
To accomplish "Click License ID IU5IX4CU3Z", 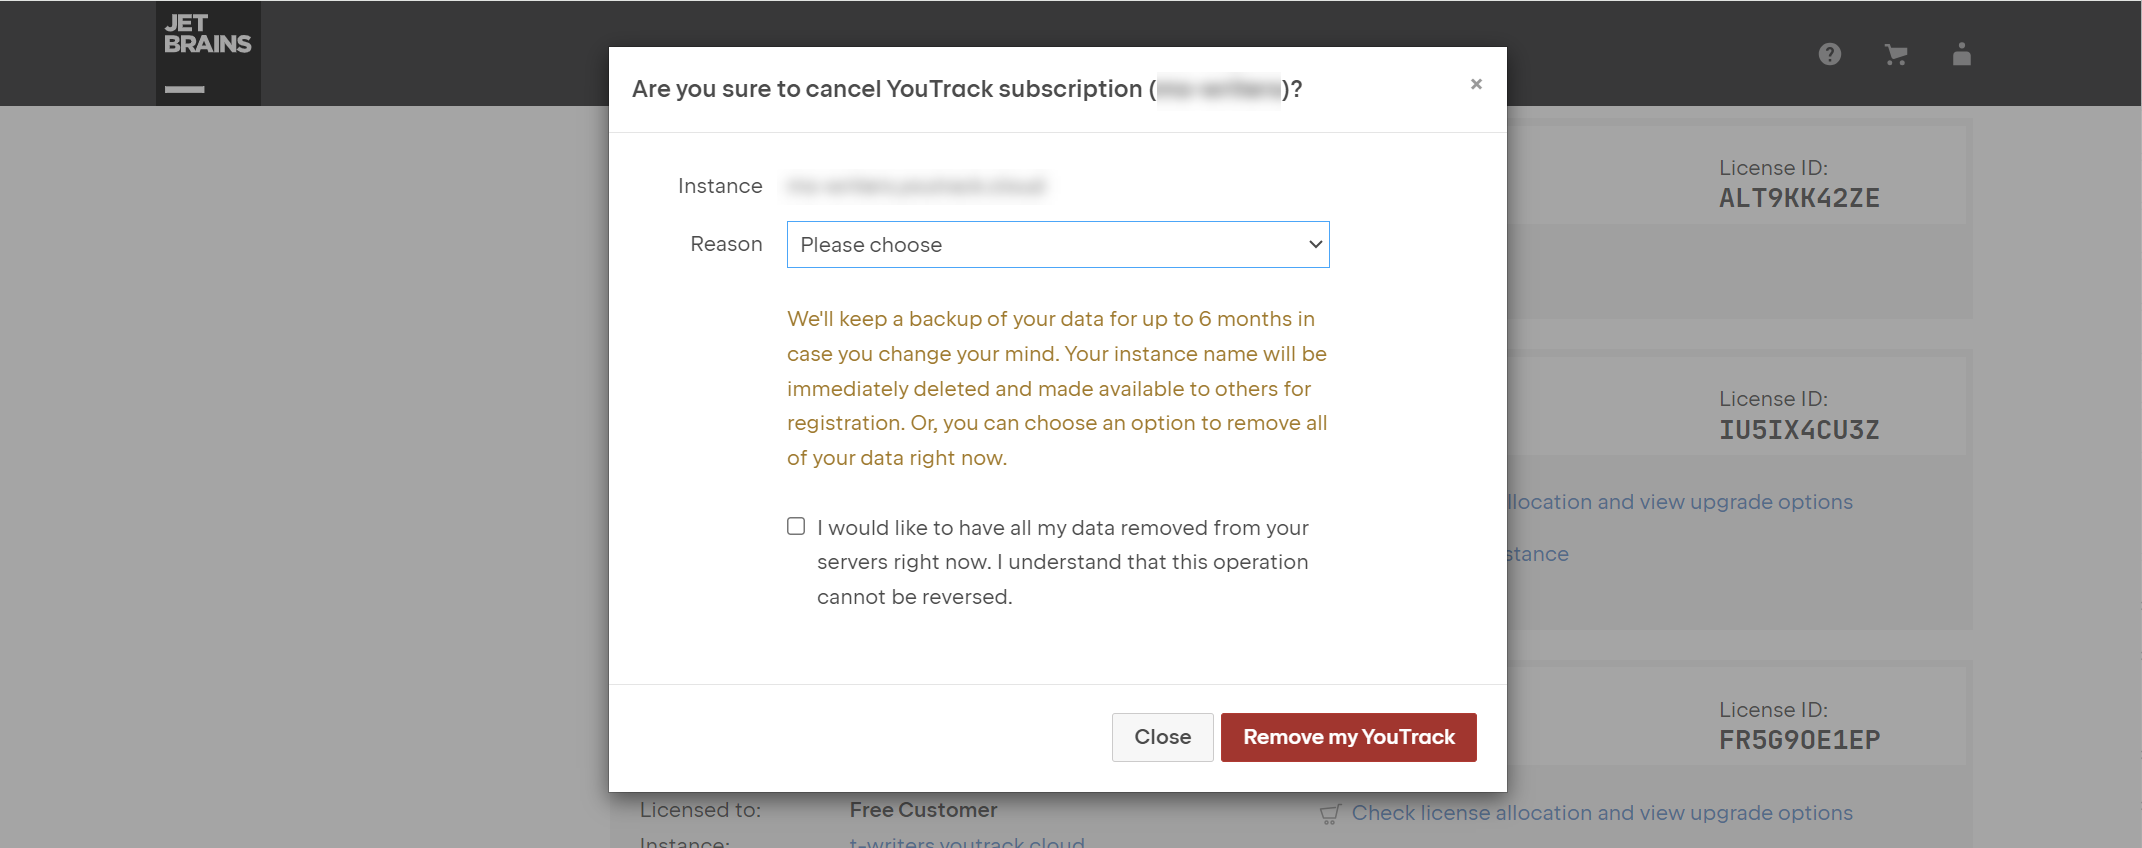I will click(x=1799, y=430).
